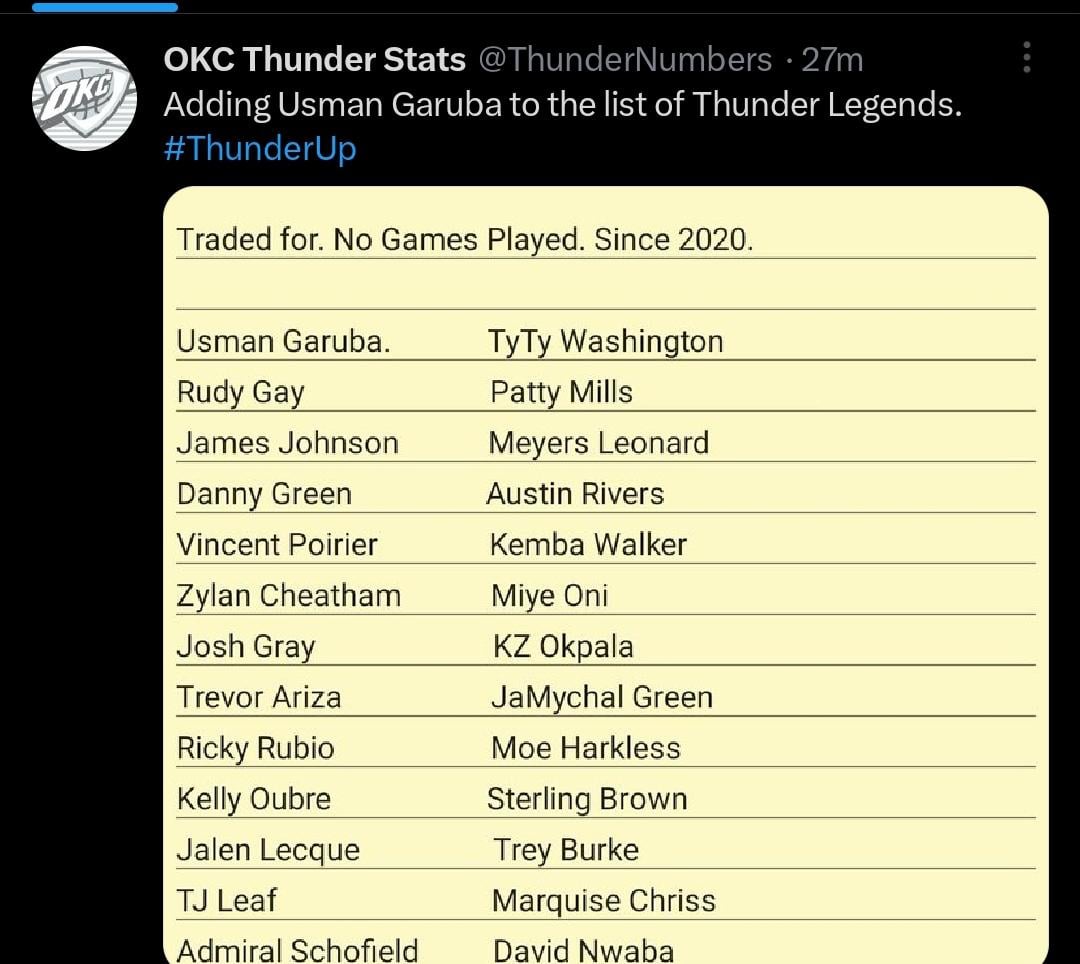
Task: Click the OKC Thunder Stats display name
Action: coord(314,60)
